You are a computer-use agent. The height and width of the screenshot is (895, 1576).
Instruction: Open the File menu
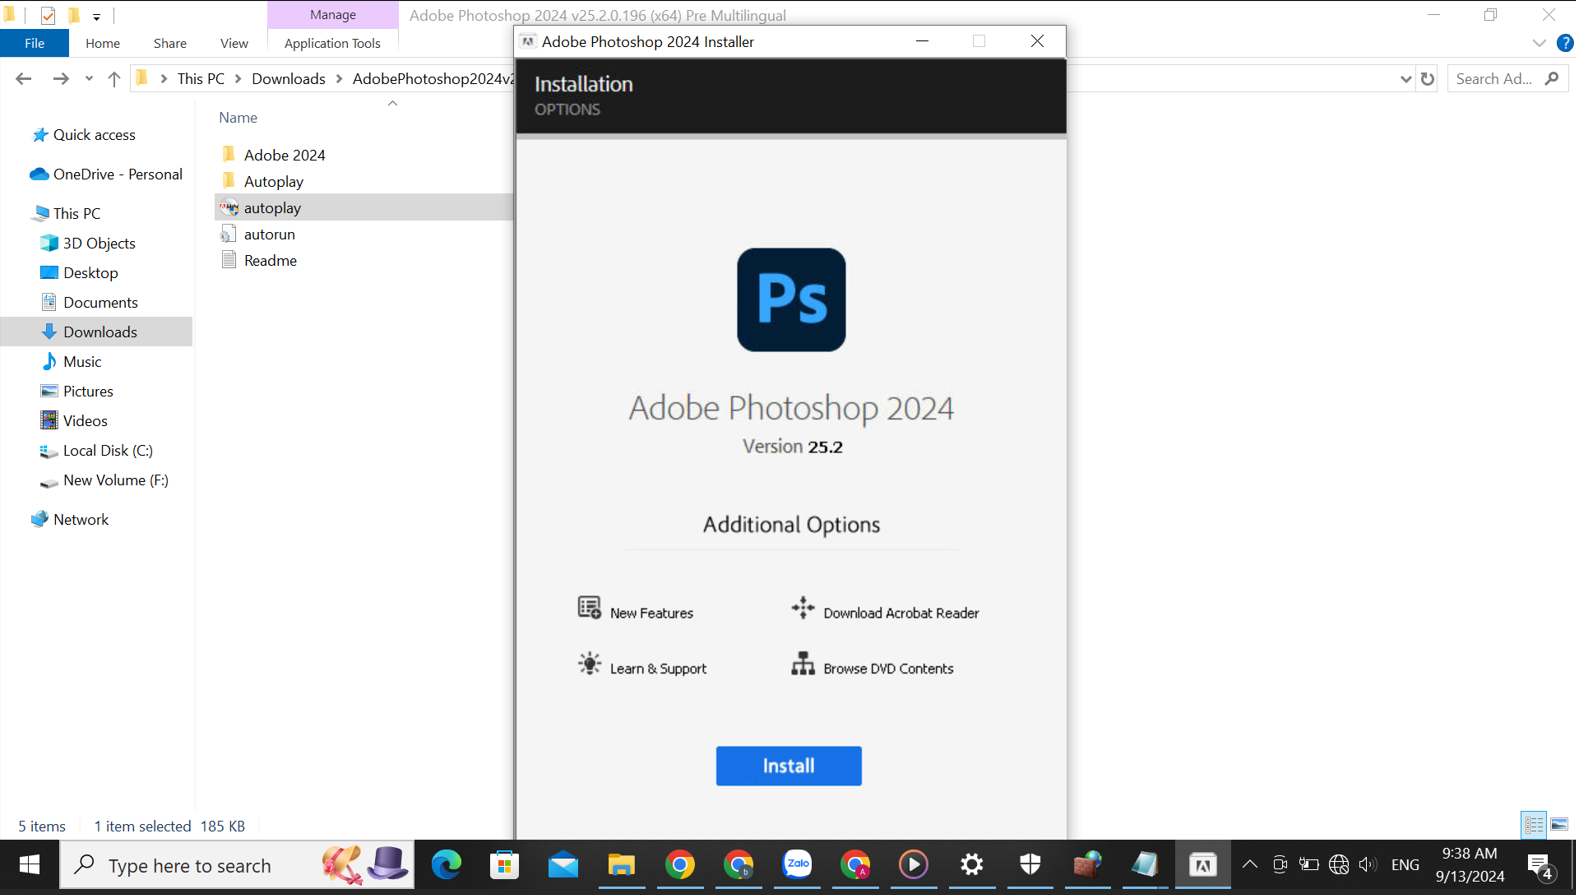click(34, 43)
